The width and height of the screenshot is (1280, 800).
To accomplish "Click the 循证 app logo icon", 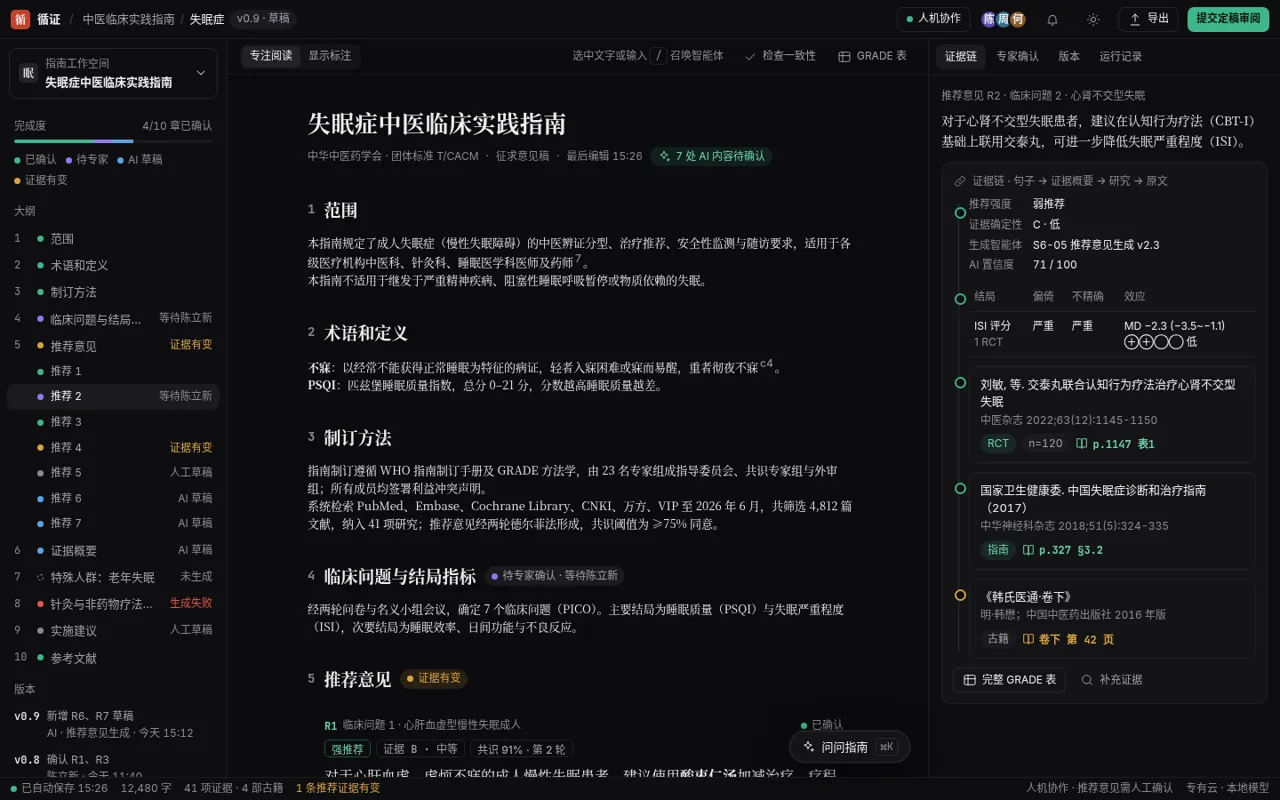I will point(20,19).
